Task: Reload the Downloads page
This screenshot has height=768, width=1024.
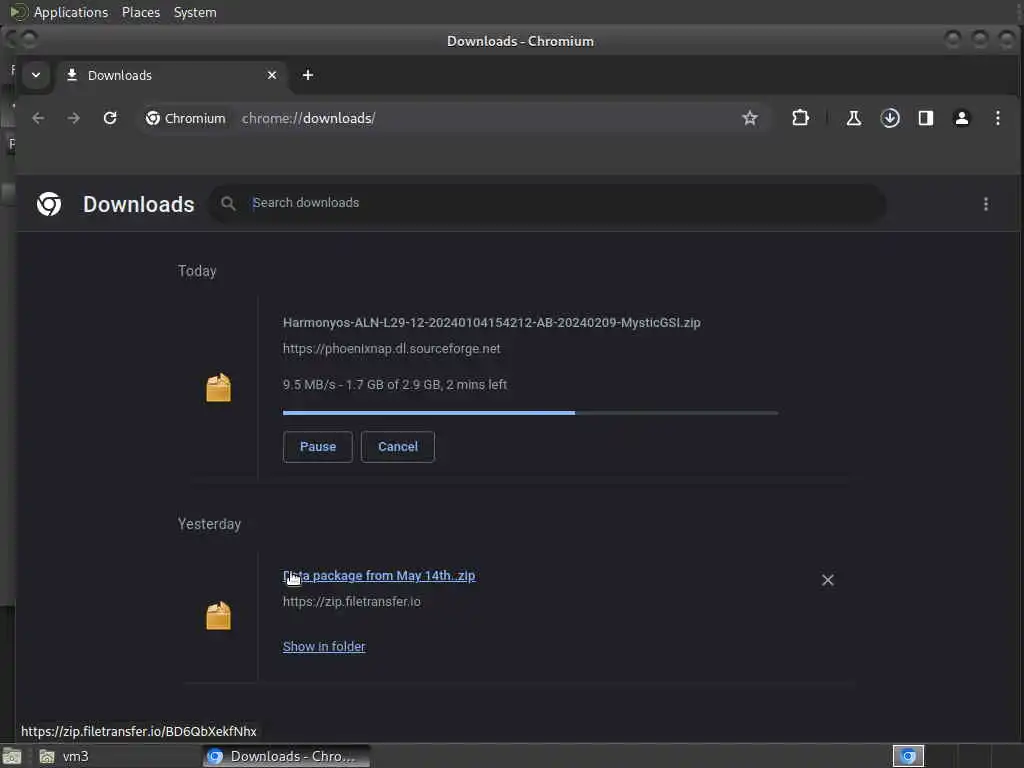Action: click(x=110, y=118)
